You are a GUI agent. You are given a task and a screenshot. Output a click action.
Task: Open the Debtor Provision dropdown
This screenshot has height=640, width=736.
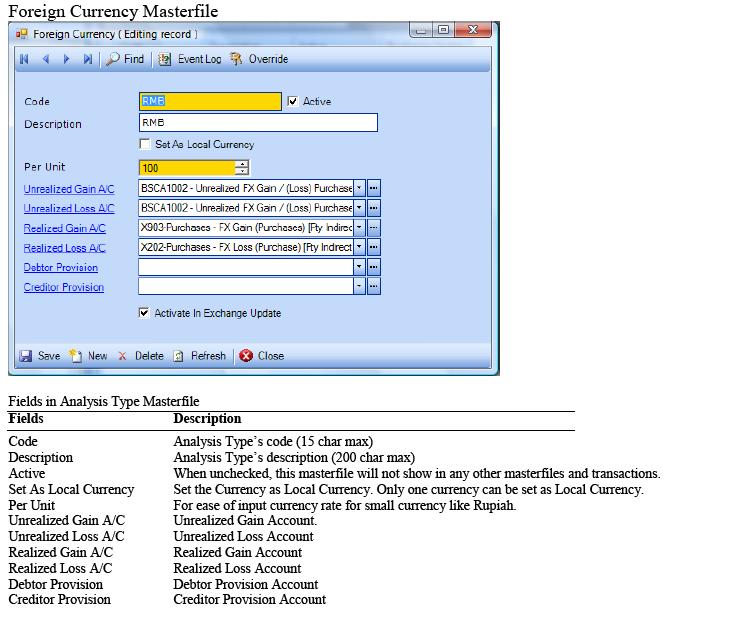[359, 267]
